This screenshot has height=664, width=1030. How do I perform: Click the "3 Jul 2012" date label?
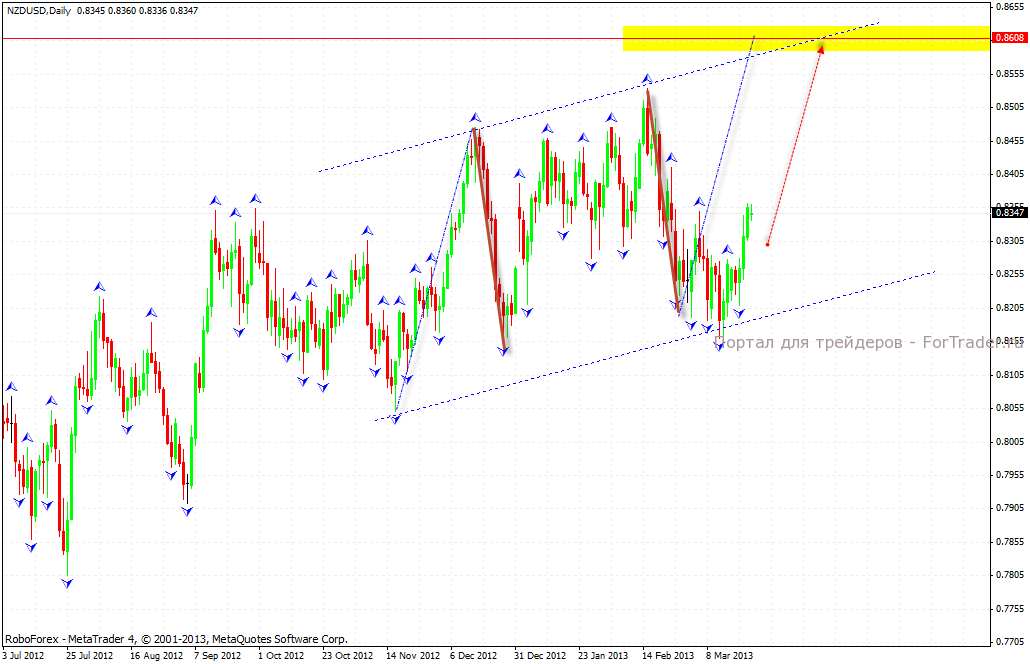coord(25,656)
